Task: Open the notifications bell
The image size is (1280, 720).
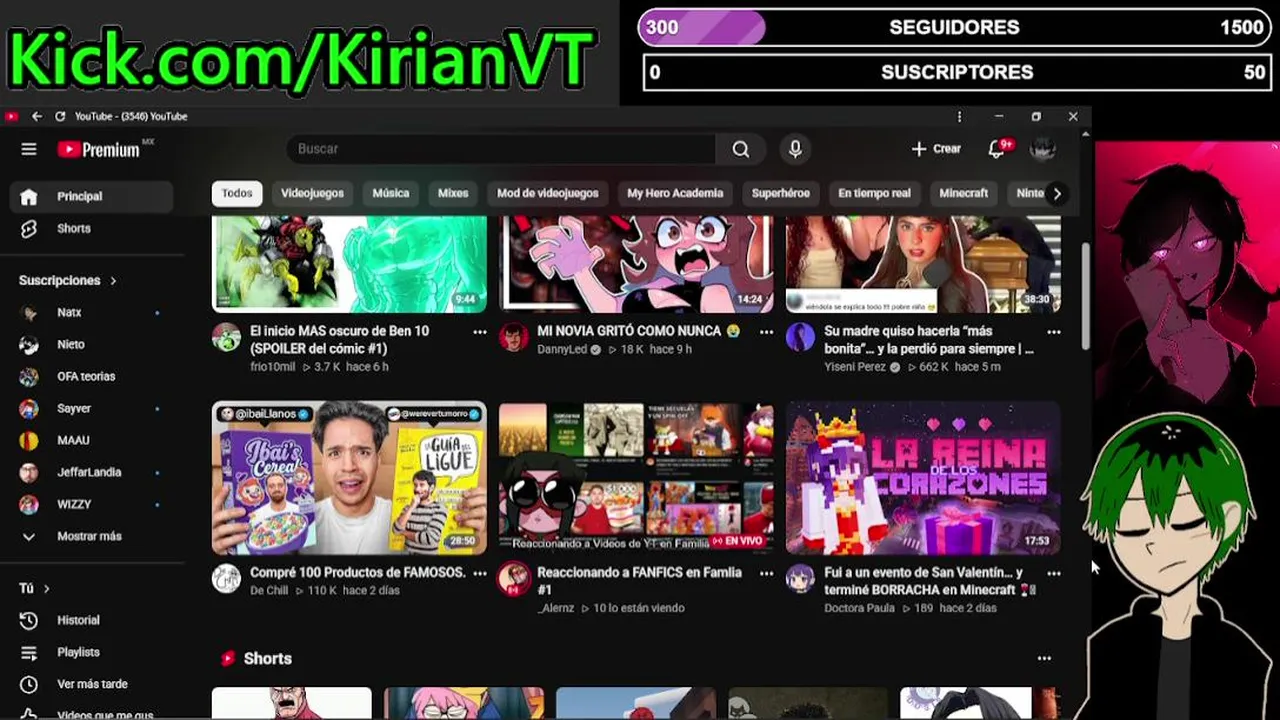Action: pyautogui.click(x=998, y=149)
